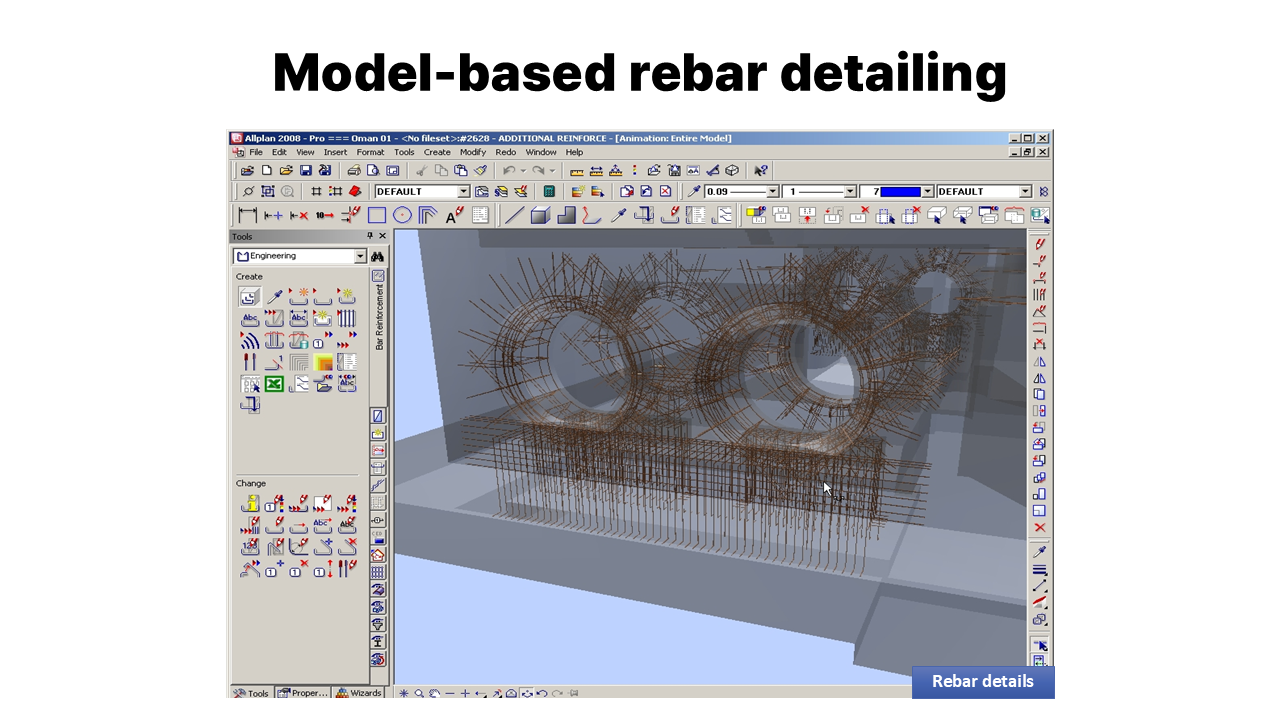Click the green Excel export icon

(274, 384)
